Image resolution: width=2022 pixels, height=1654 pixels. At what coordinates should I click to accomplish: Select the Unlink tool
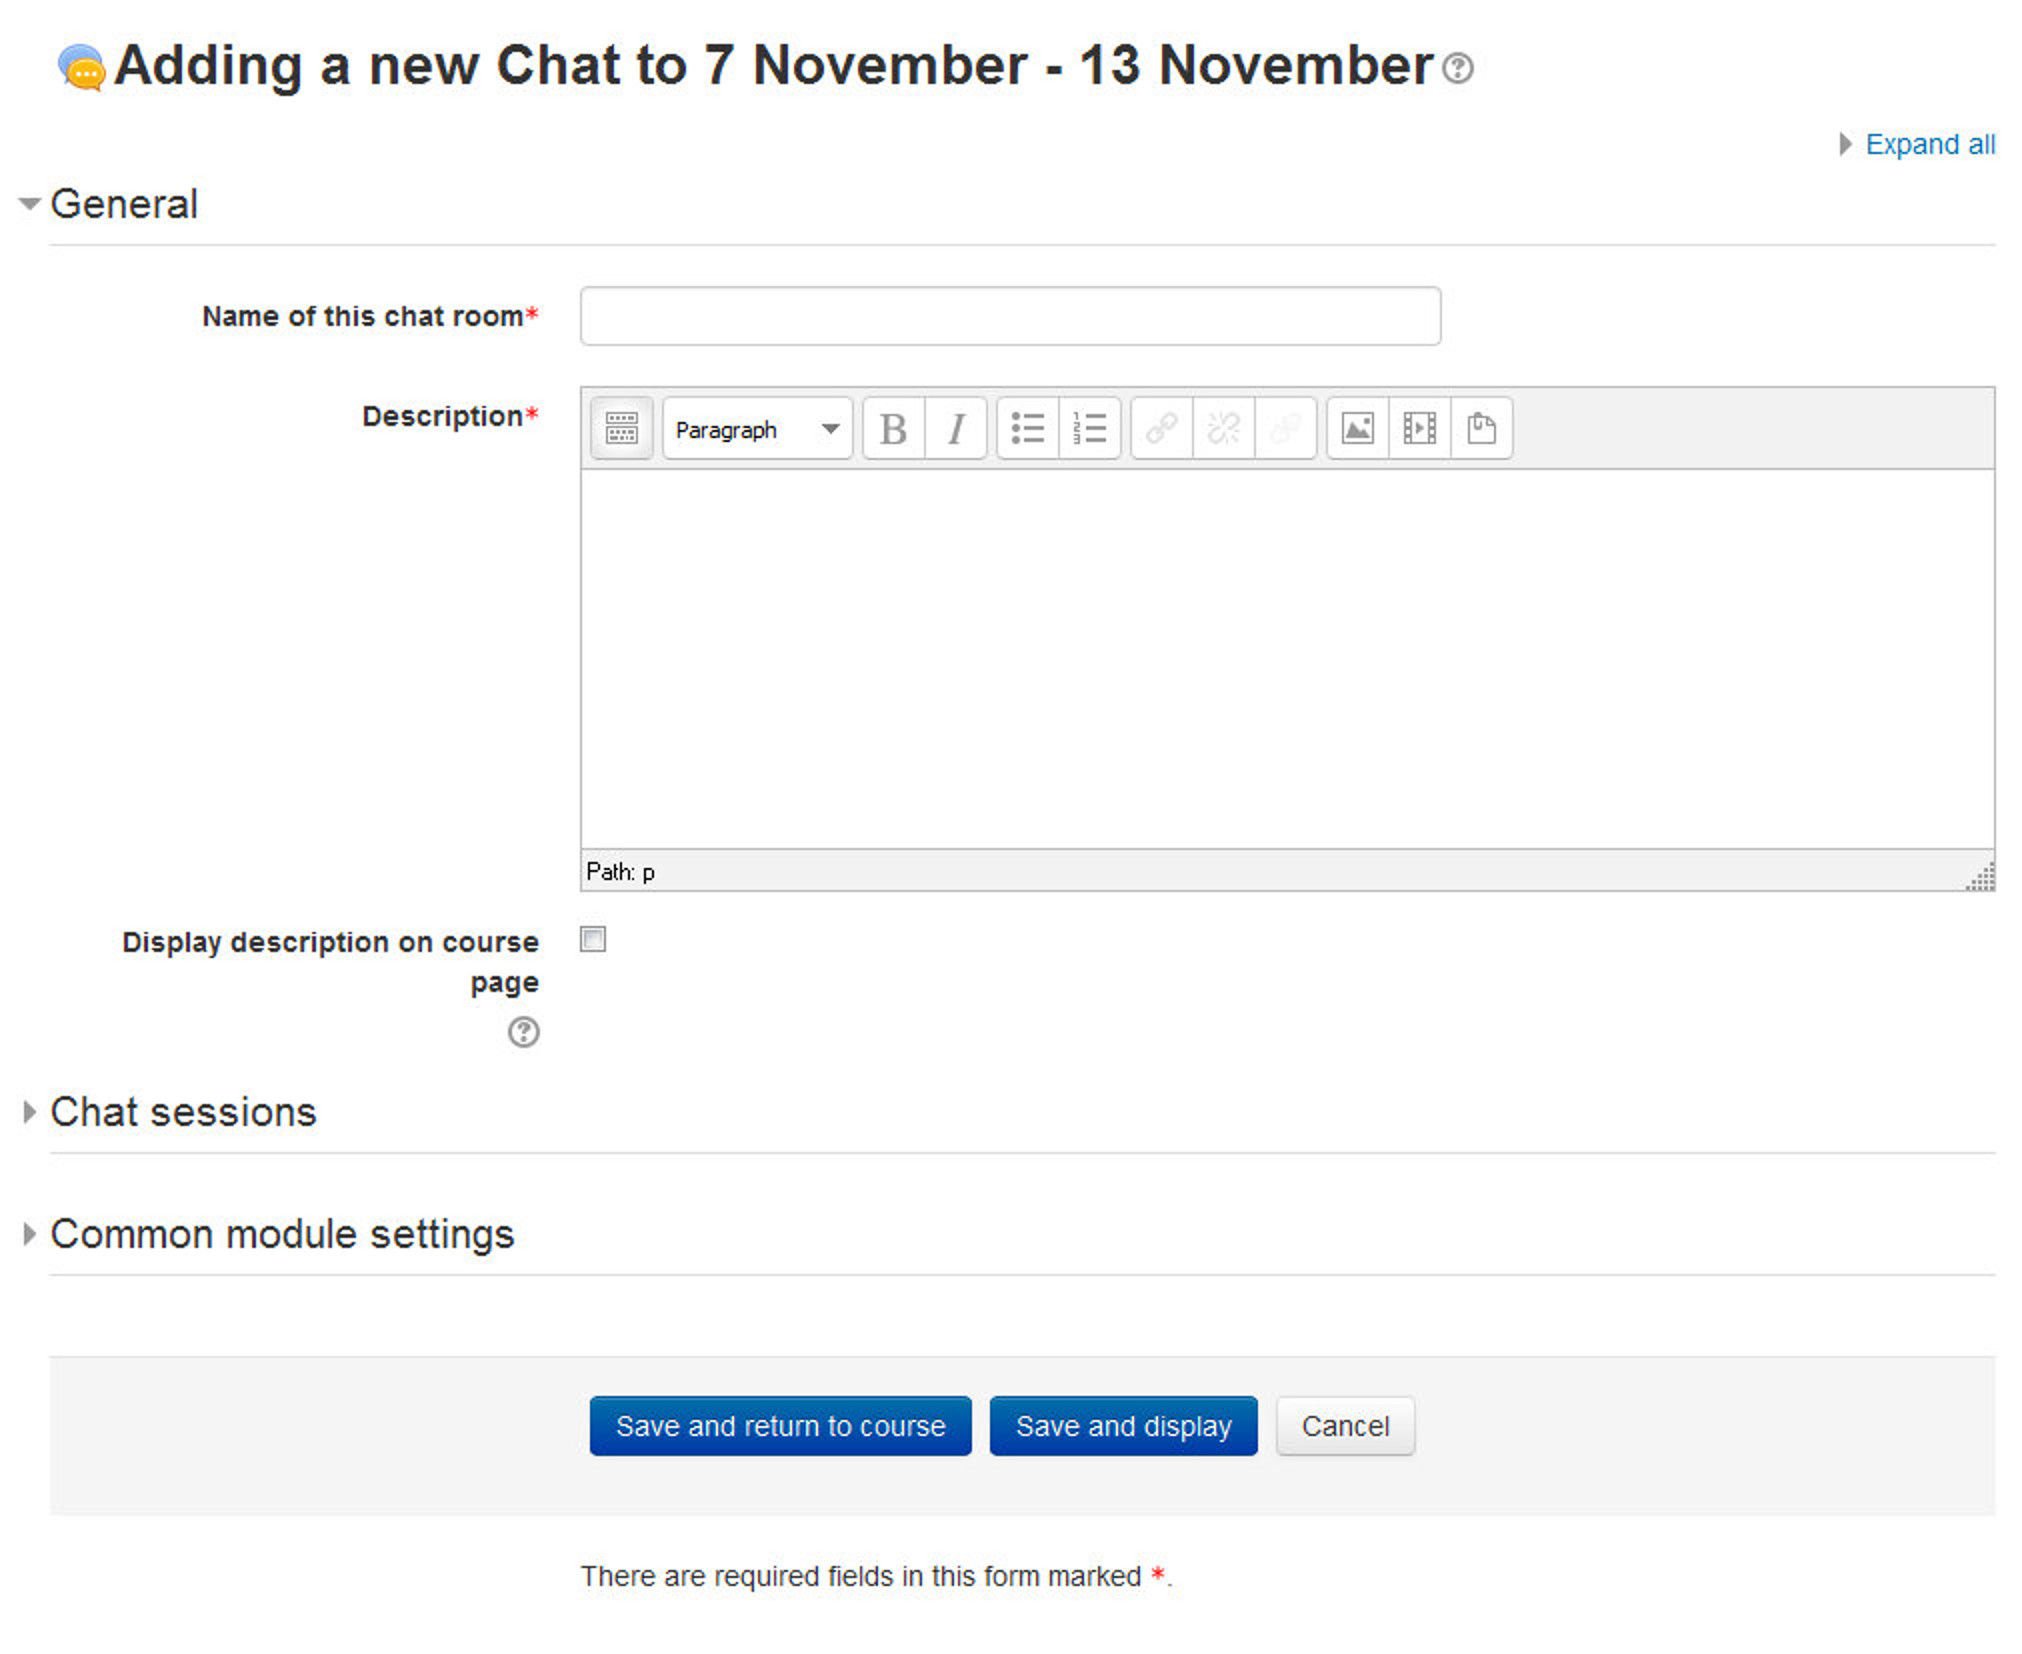[1223, 428]
